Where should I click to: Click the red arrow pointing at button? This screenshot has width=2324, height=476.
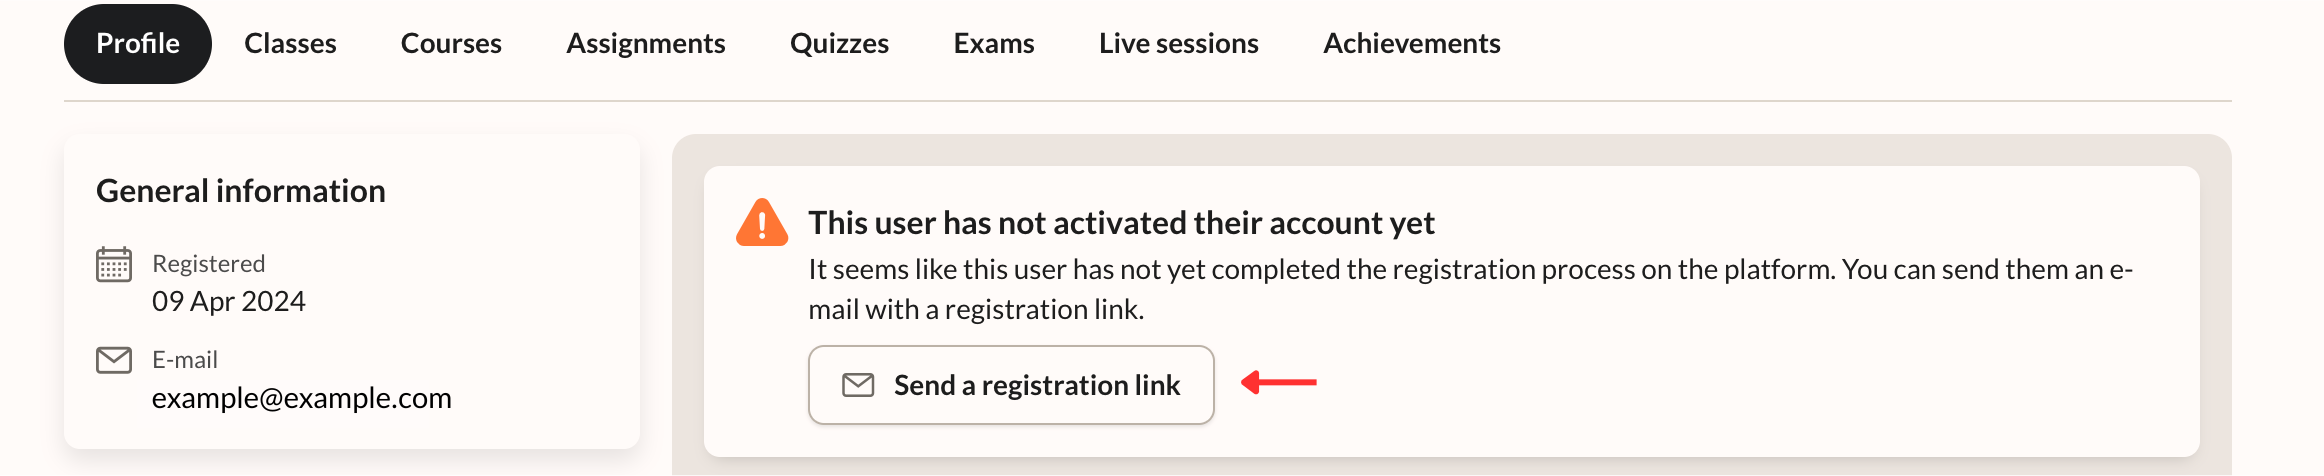(1279, 383)
